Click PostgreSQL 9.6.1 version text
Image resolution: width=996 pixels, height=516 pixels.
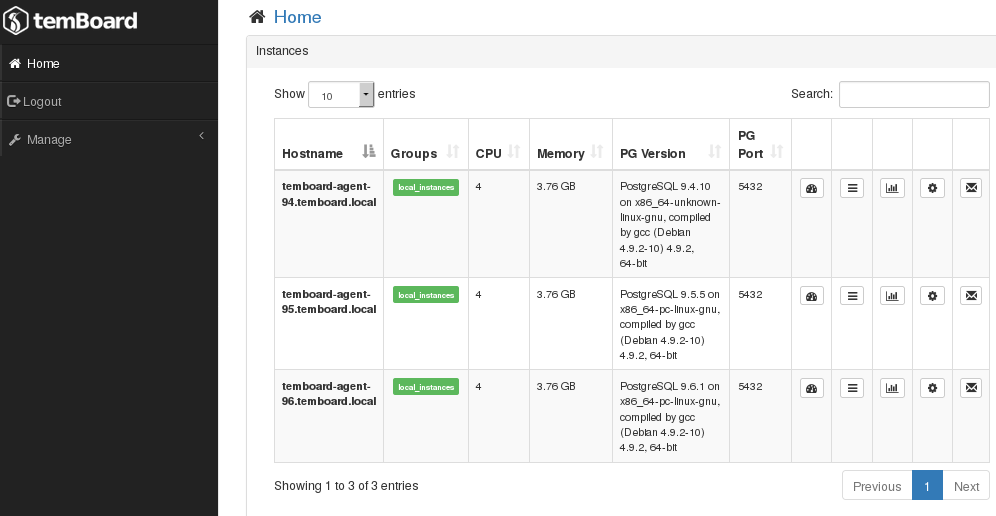pyautogui.click(x=670, y=417)
